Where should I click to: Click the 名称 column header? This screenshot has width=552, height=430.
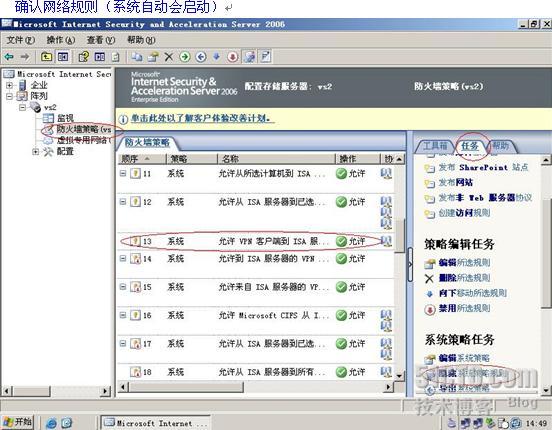[x=276, y=159]
